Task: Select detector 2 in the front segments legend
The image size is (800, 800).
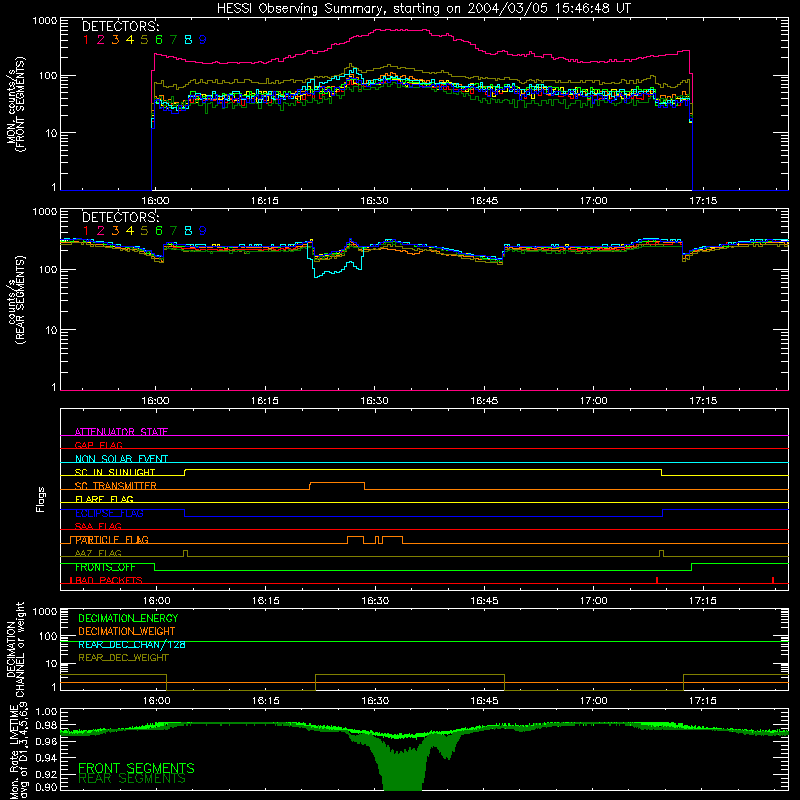Action: coord(101,40)
